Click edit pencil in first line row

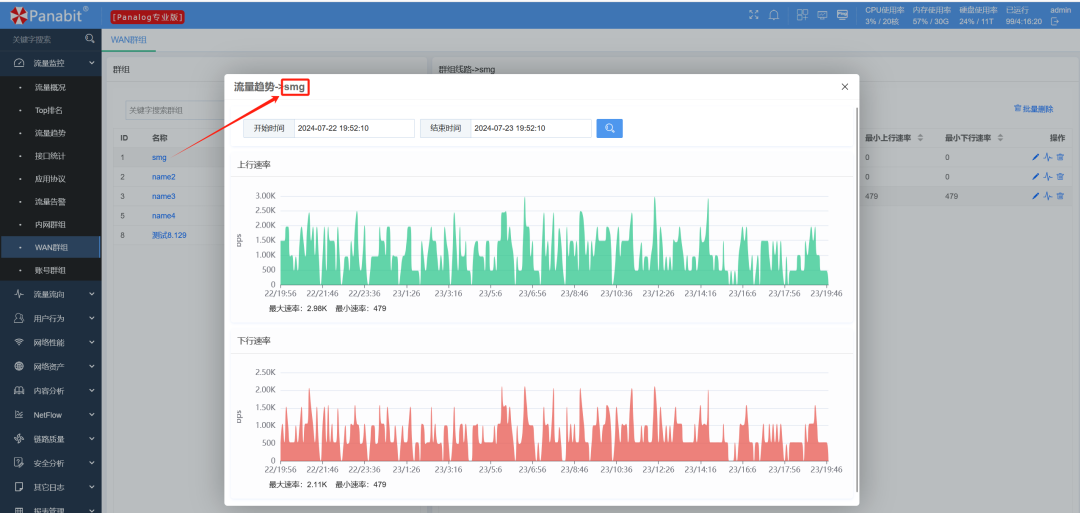pyautogui.click(x=1035, y=157)
